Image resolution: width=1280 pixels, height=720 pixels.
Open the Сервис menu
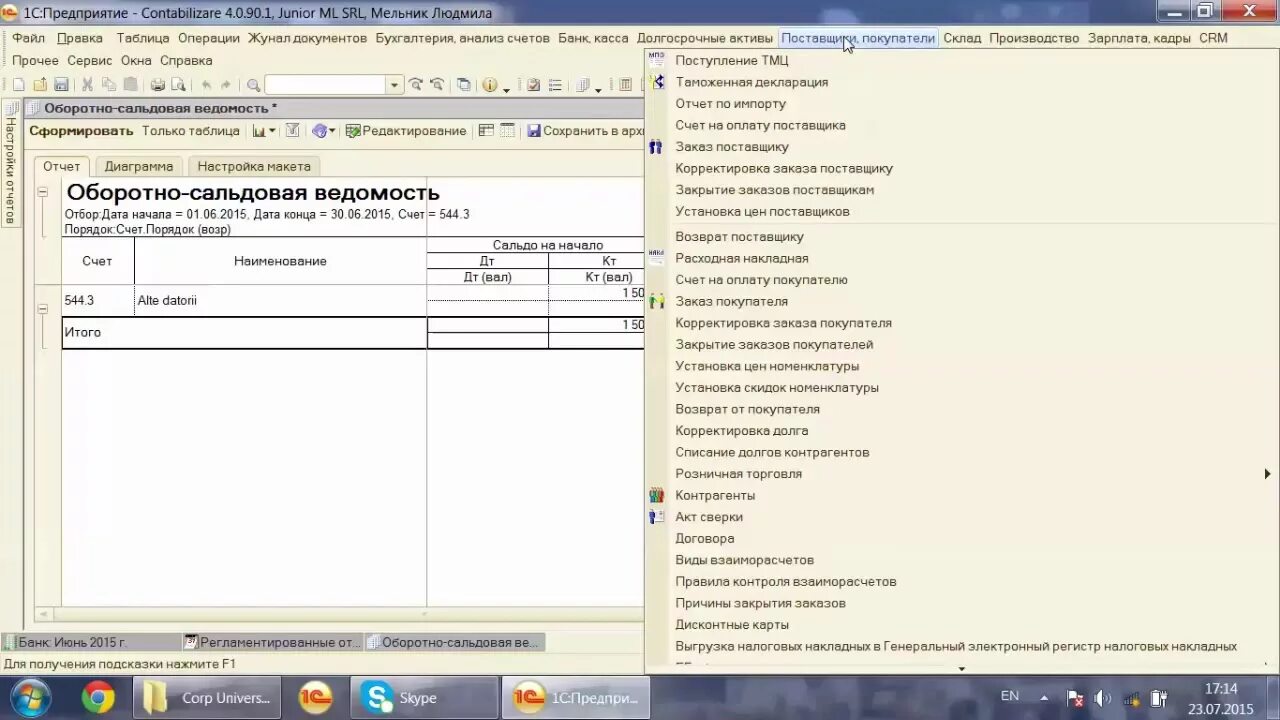pos(90,60)
